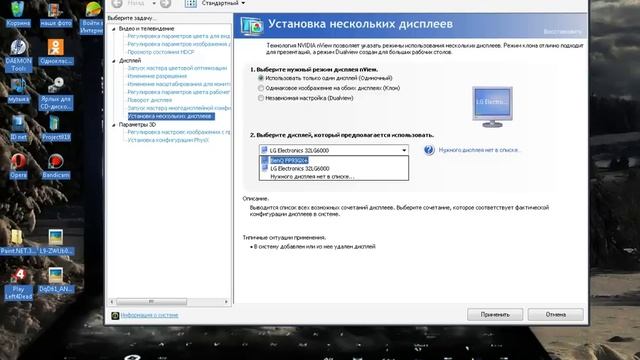Open the Paint.NET.3 desktop folder
The width and height of the screenshot is (640, 360).
coord(18,242)
